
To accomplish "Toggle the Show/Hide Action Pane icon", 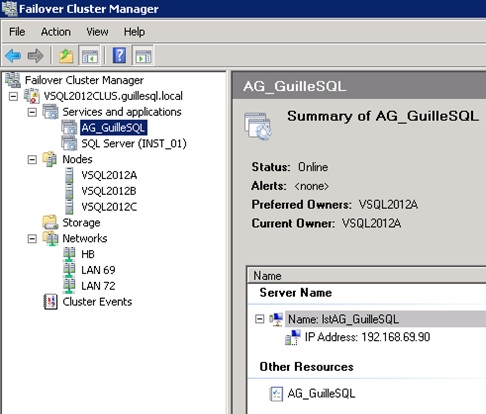I will coord(143,56).
